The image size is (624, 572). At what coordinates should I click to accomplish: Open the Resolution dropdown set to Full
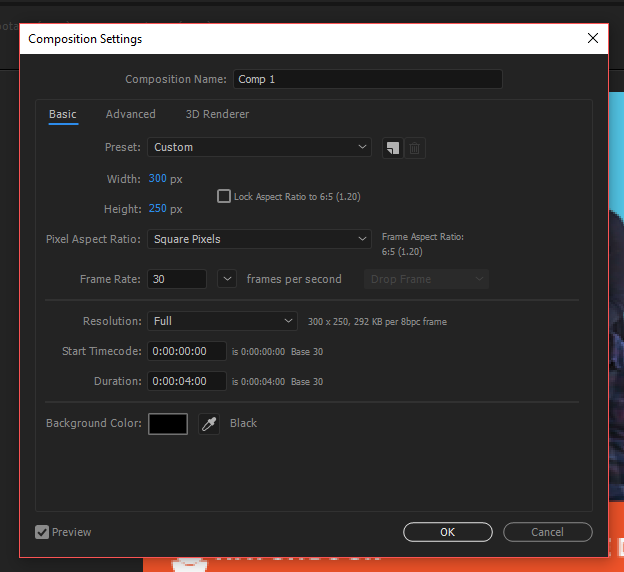tap(222, 321)
